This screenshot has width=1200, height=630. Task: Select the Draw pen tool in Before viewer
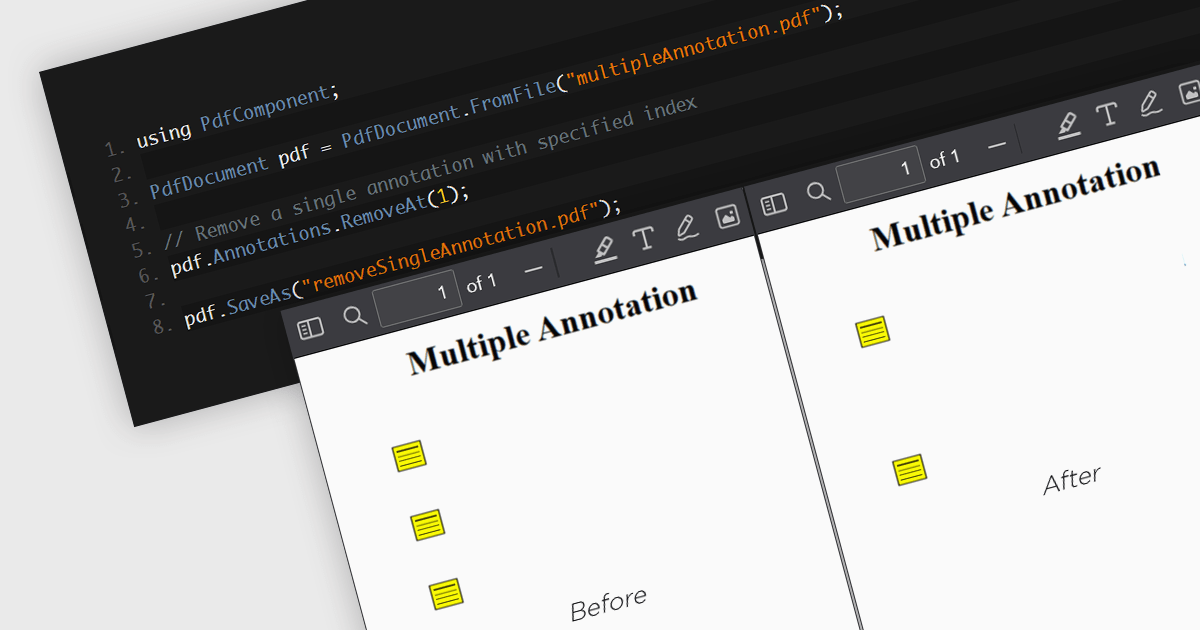(x=685, y=227)
